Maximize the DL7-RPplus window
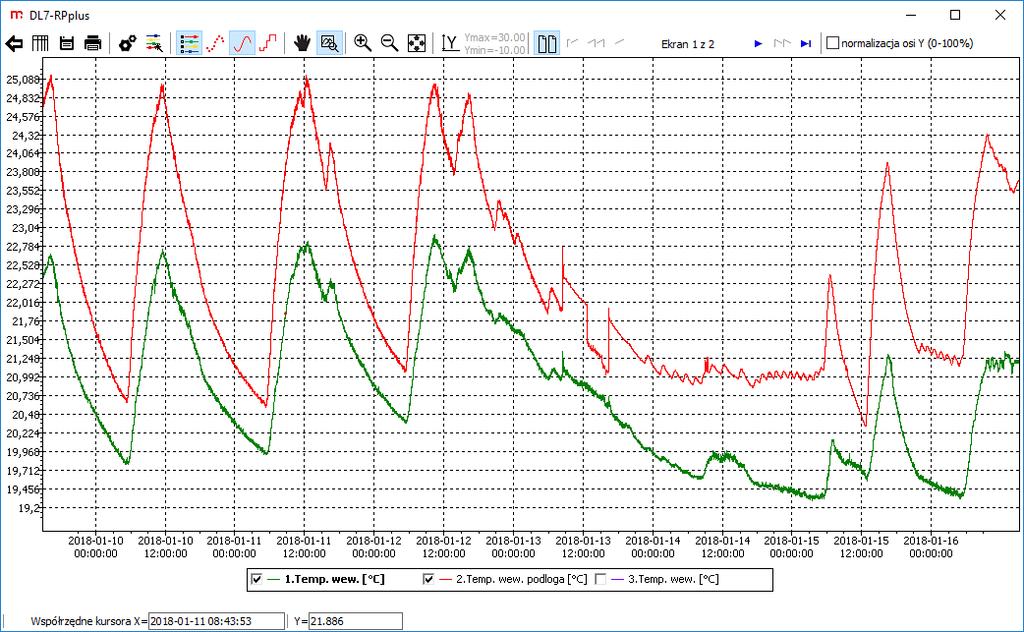Viewport: 1024px width, 632px height. click(x=955, y=15)
